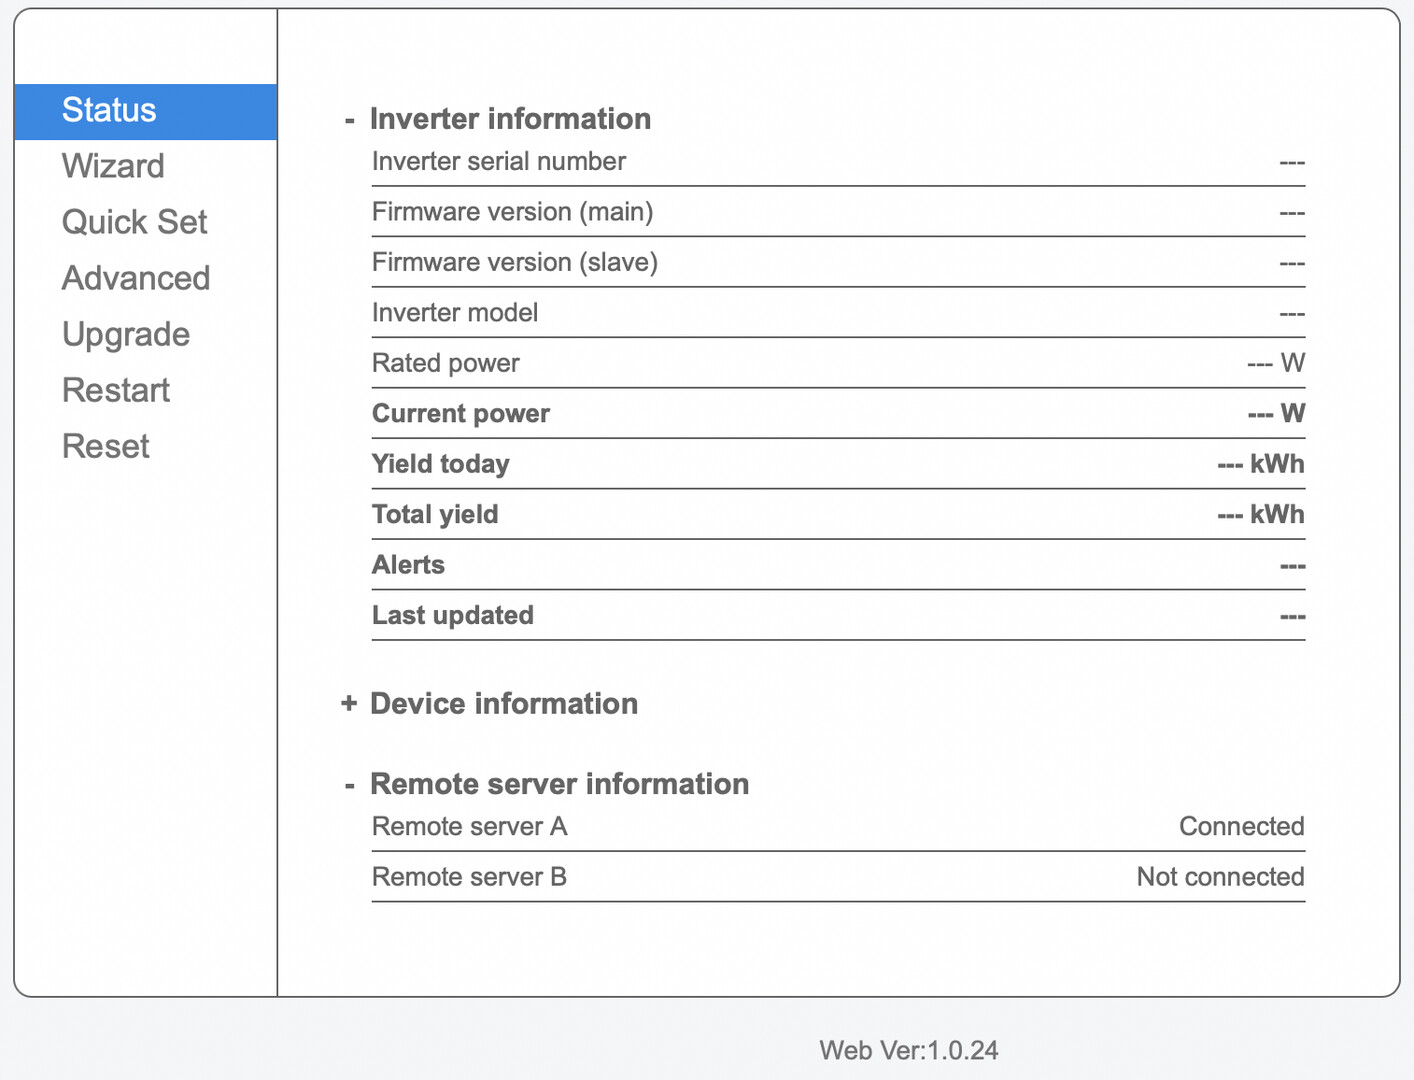Click Restart in the sidebar
The width and height of the screenshot is (1414, 1080).
(116, 390)
